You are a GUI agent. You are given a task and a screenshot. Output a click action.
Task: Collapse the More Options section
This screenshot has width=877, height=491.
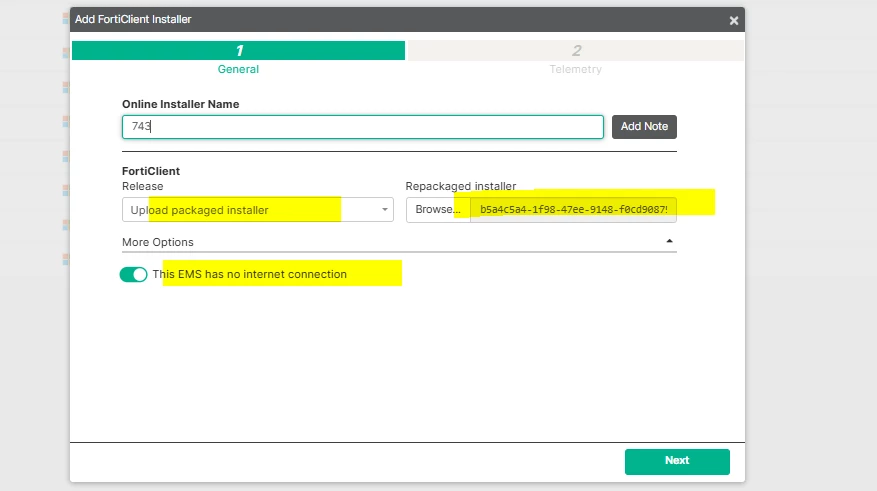tap(669, 242)
